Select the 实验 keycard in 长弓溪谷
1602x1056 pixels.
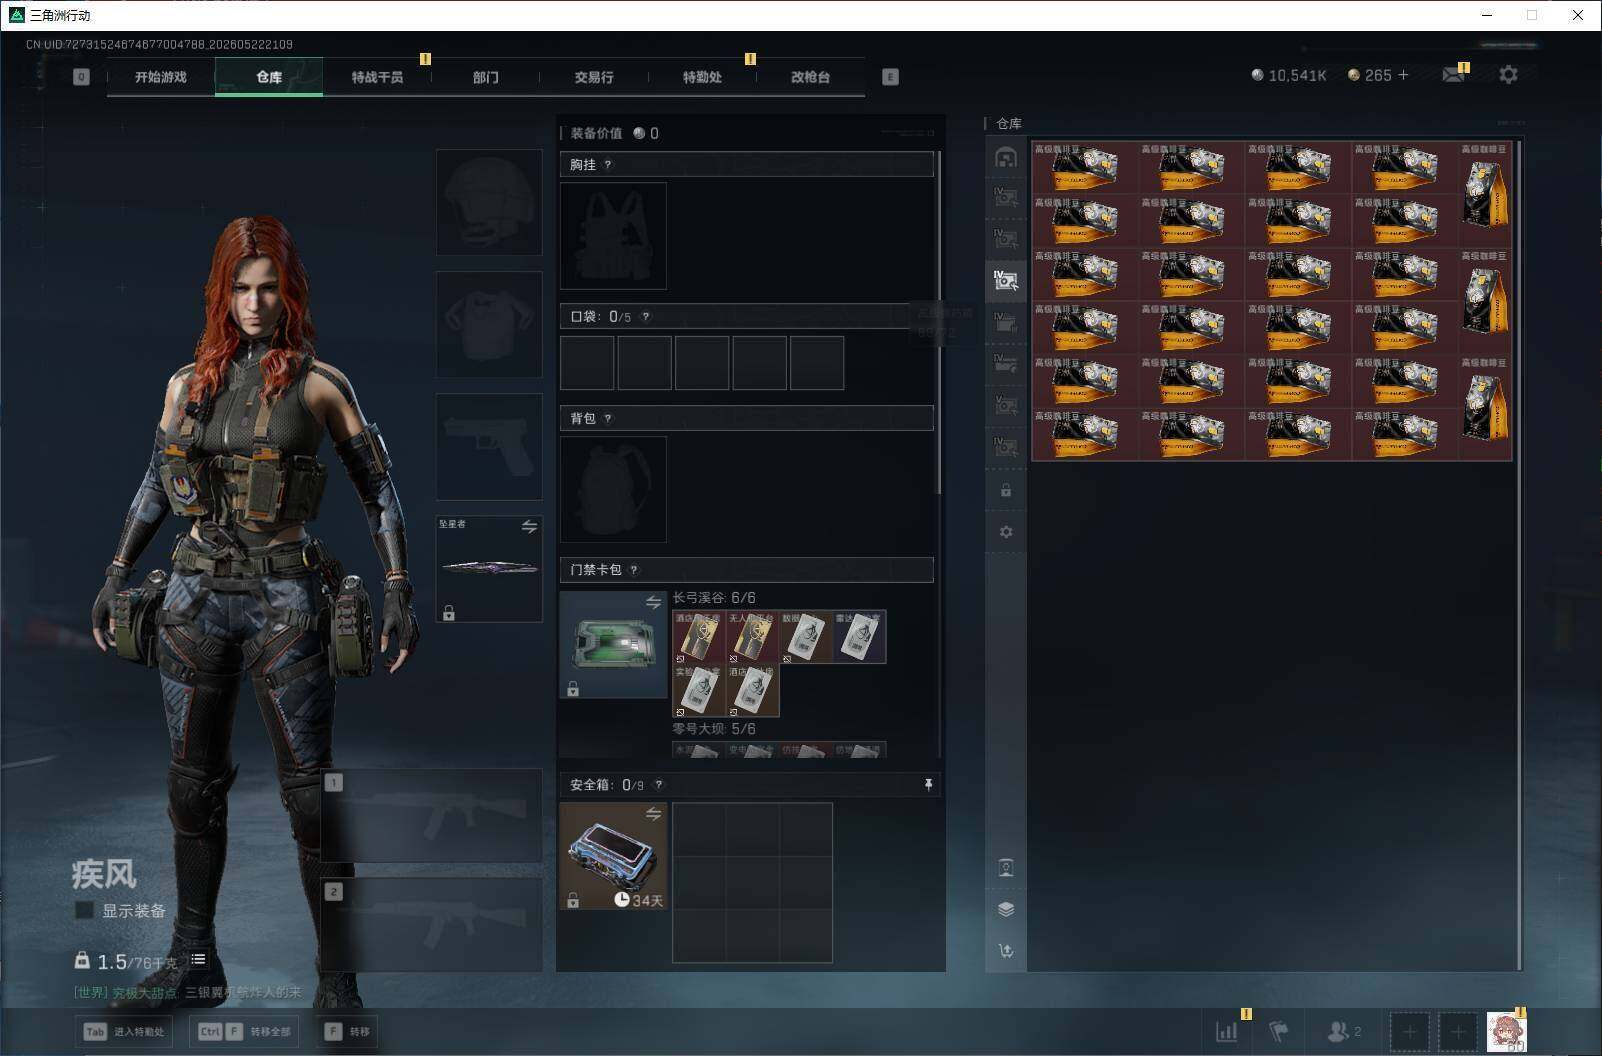(x=699, y=691)
